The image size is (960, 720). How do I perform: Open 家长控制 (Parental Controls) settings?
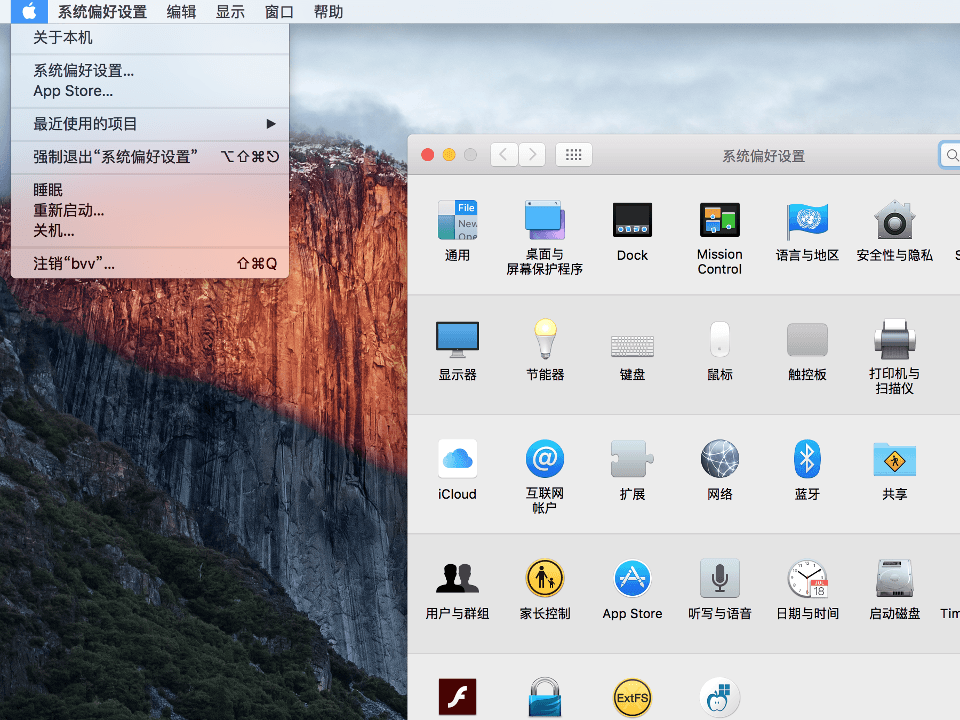coord(544,578)
